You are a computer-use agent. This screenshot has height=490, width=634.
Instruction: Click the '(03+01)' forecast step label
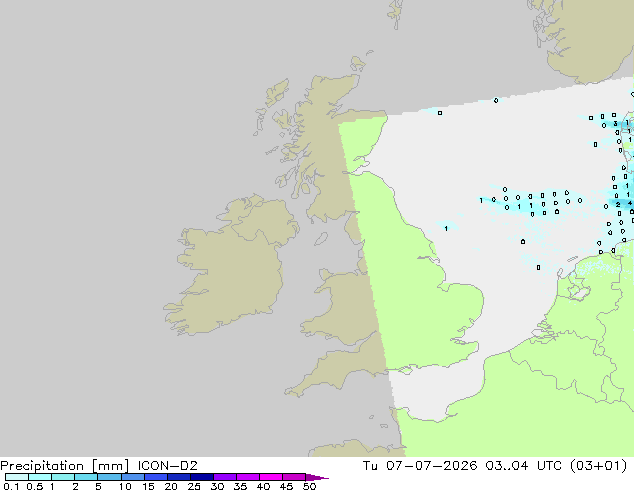[x=598, y=466]
